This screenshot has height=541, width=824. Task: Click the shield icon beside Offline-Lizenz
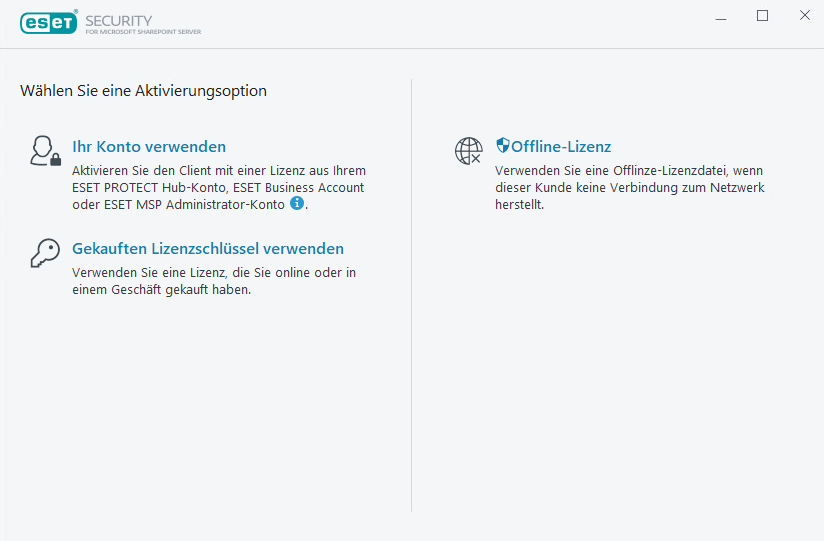coord(502,145)
